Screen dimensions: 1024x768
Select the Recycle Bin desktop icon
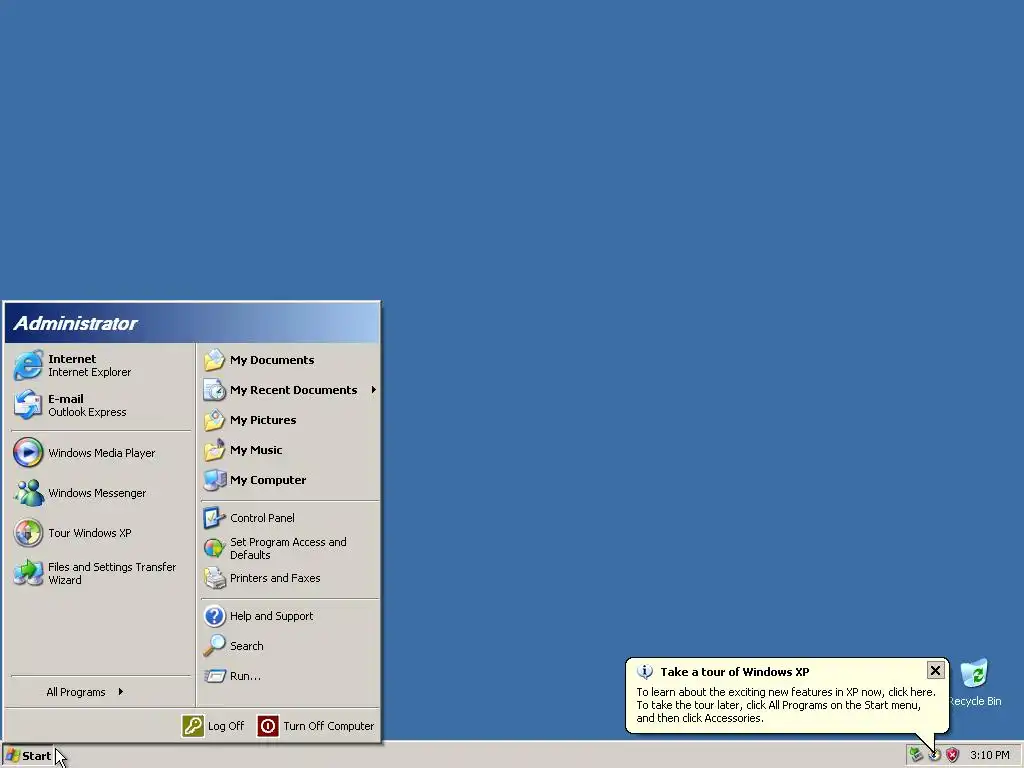coord(974,683)
